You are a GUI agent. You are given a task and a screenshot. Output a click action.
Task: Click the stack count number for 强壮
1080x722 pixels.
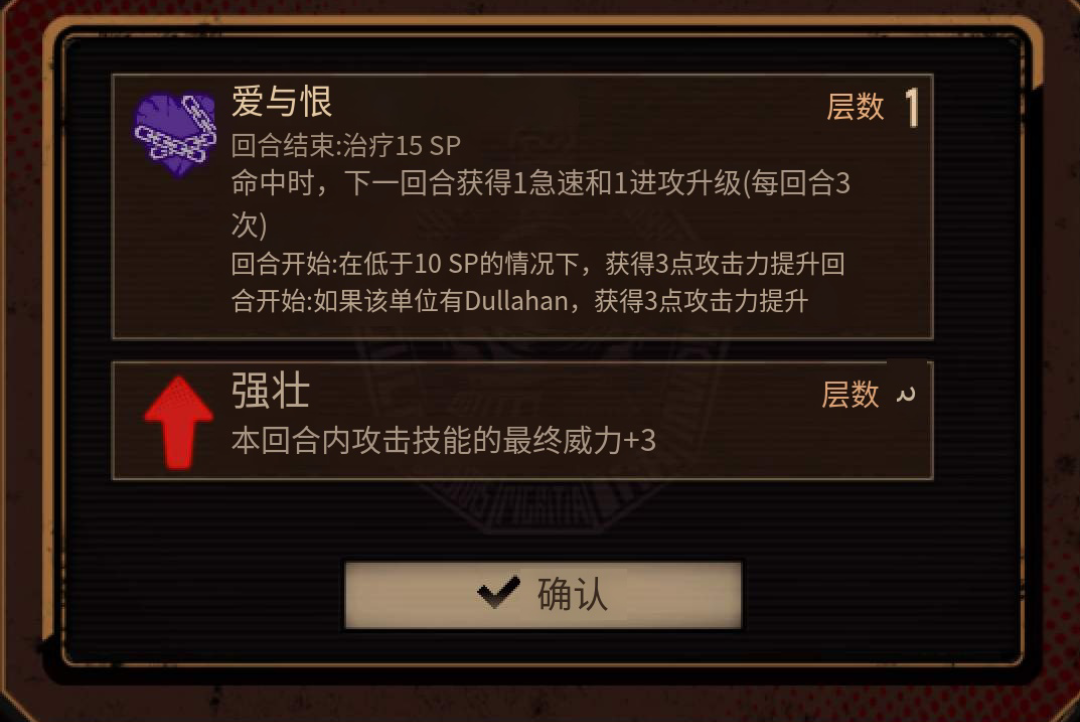click(906, 395)
